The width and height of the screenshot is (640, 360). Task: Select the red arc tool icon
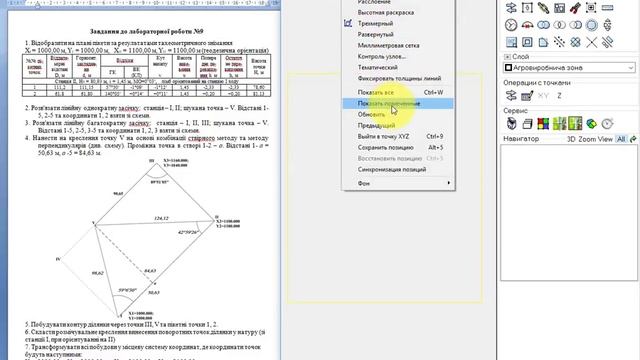527,25
